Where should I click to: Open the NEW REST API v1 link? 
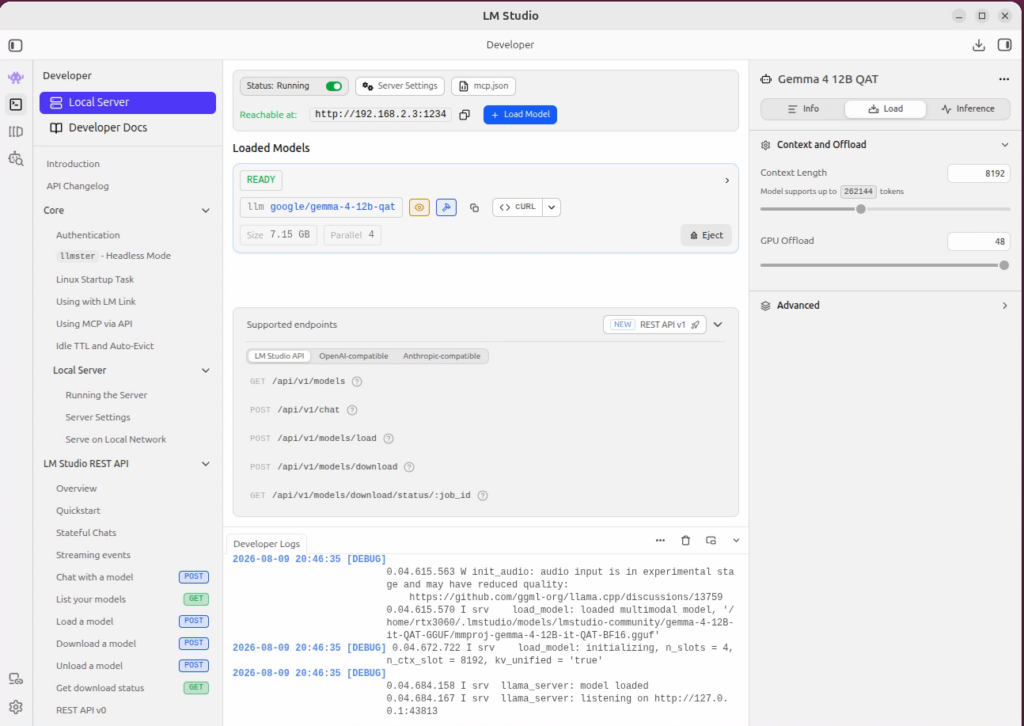click(x=654, y=325)
